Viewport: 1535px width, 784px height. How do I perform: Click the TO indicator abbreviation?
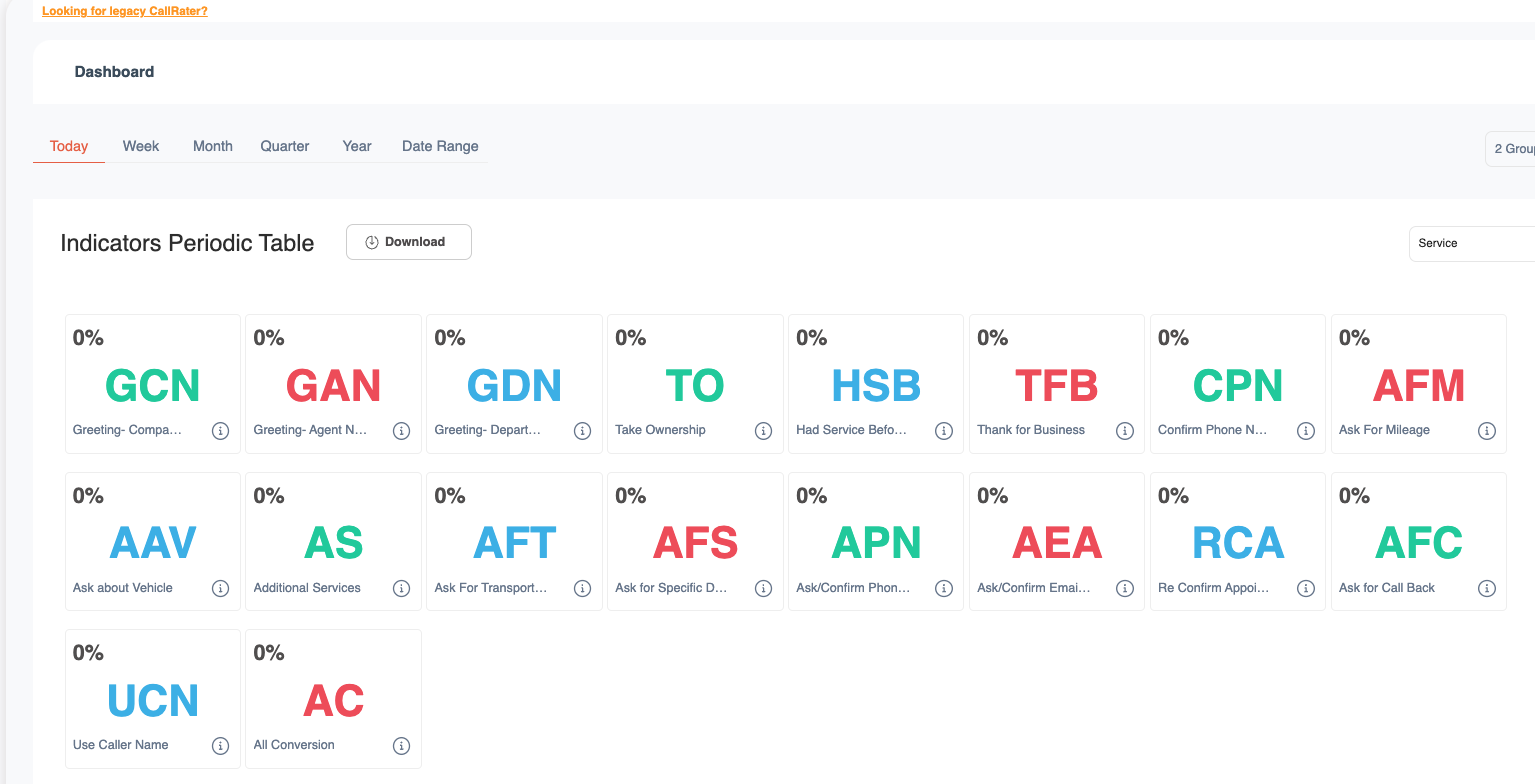pyautogui.click(x=696, y=386)
